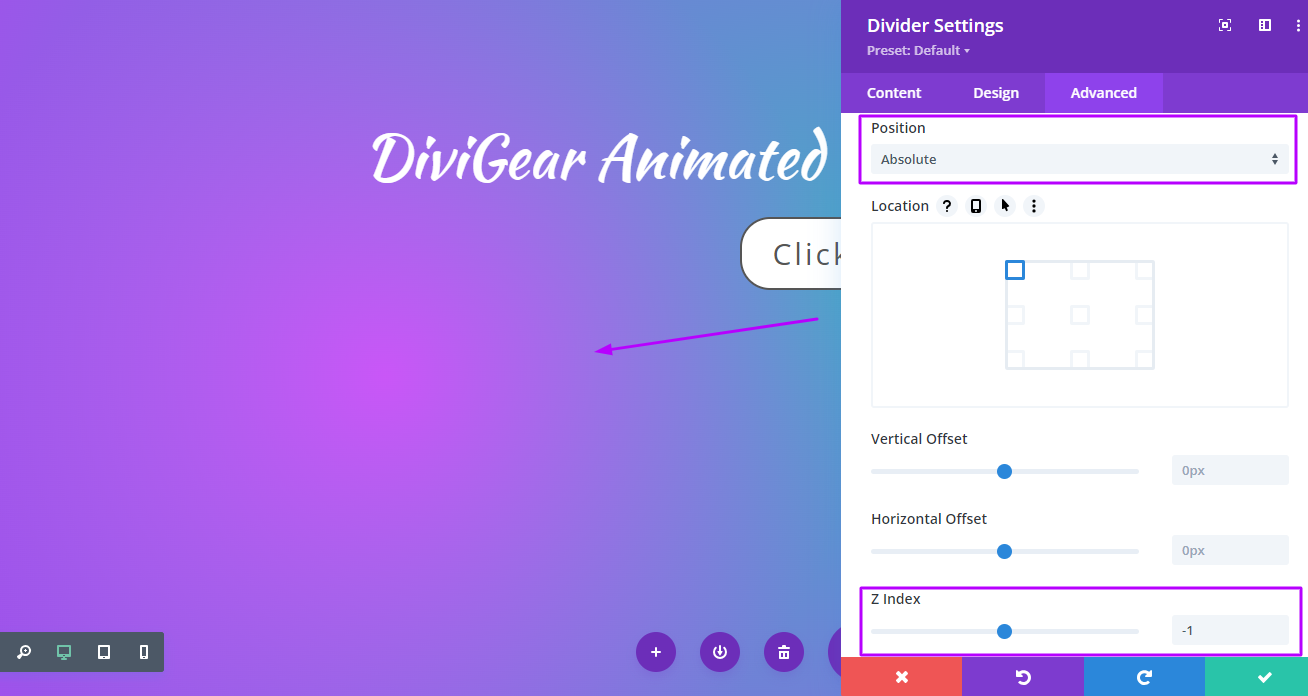The height and width of the screenshot is (696, 1308).
Task: Open the Position dropdown showing Absolute
Action: coord(1080,159)
